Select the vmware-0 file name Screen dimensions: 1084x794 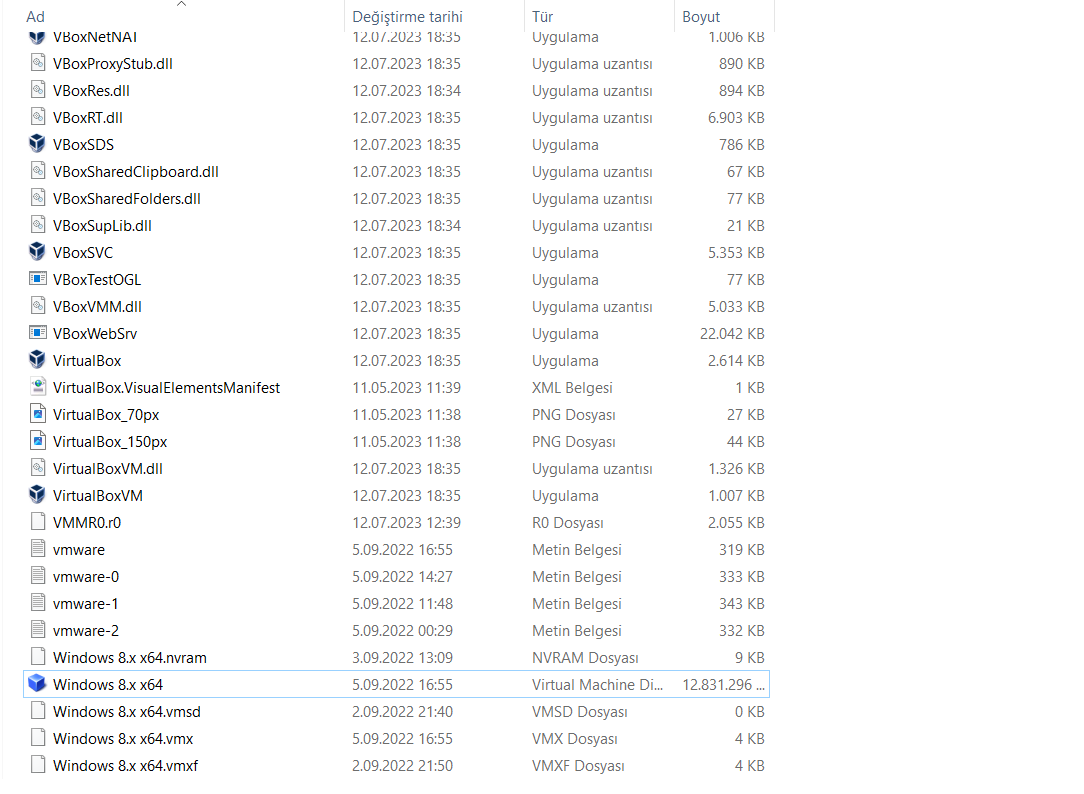click(x=86, y=576)
